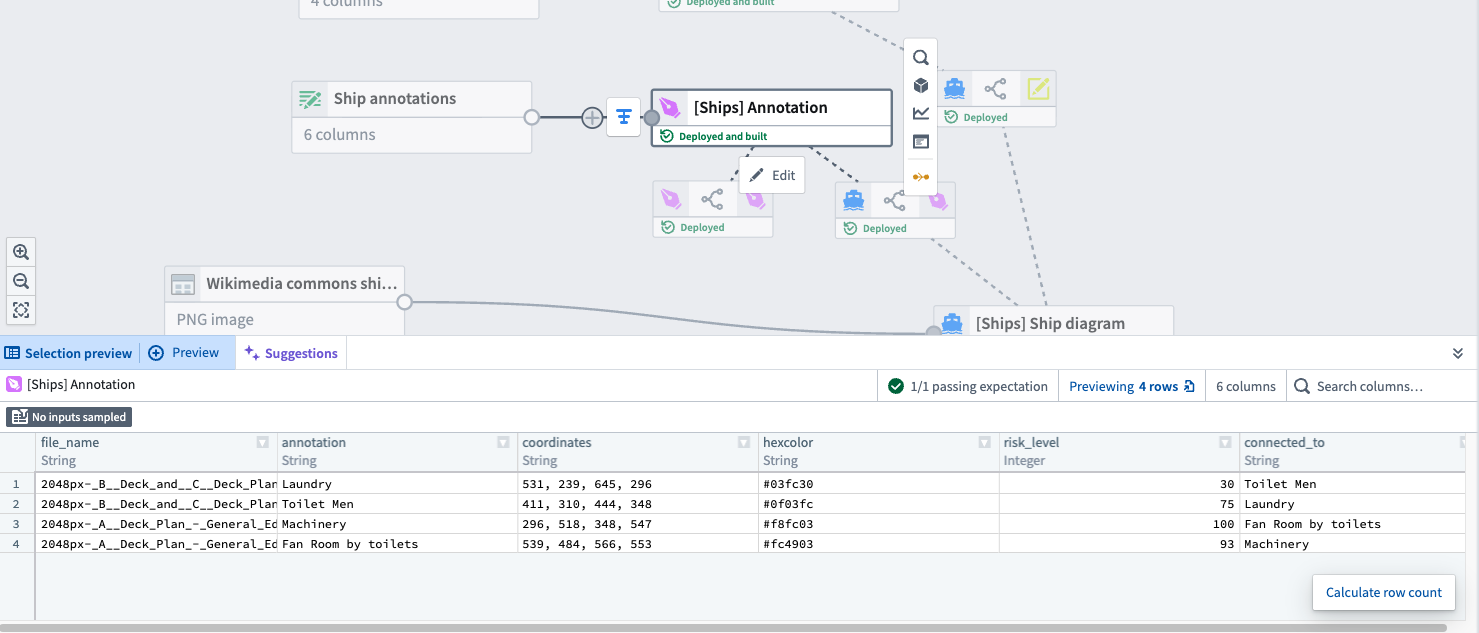Open the filter on the risk_level column
This screenshot has height=633, width=1479.
(x=1225, y=442)
